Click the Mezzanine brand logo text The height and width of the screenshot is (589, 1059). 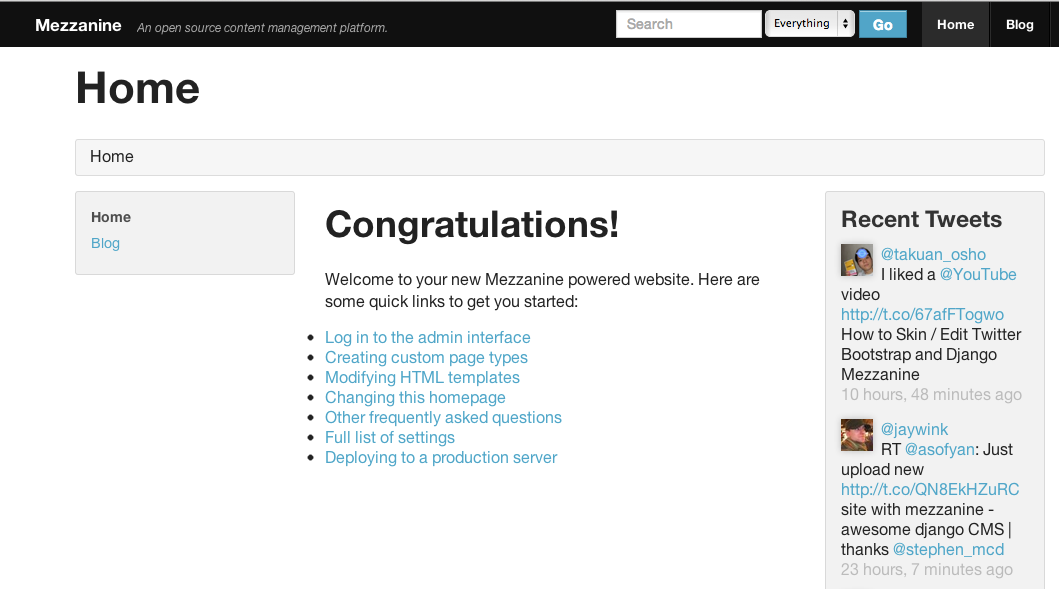(78, 26)
